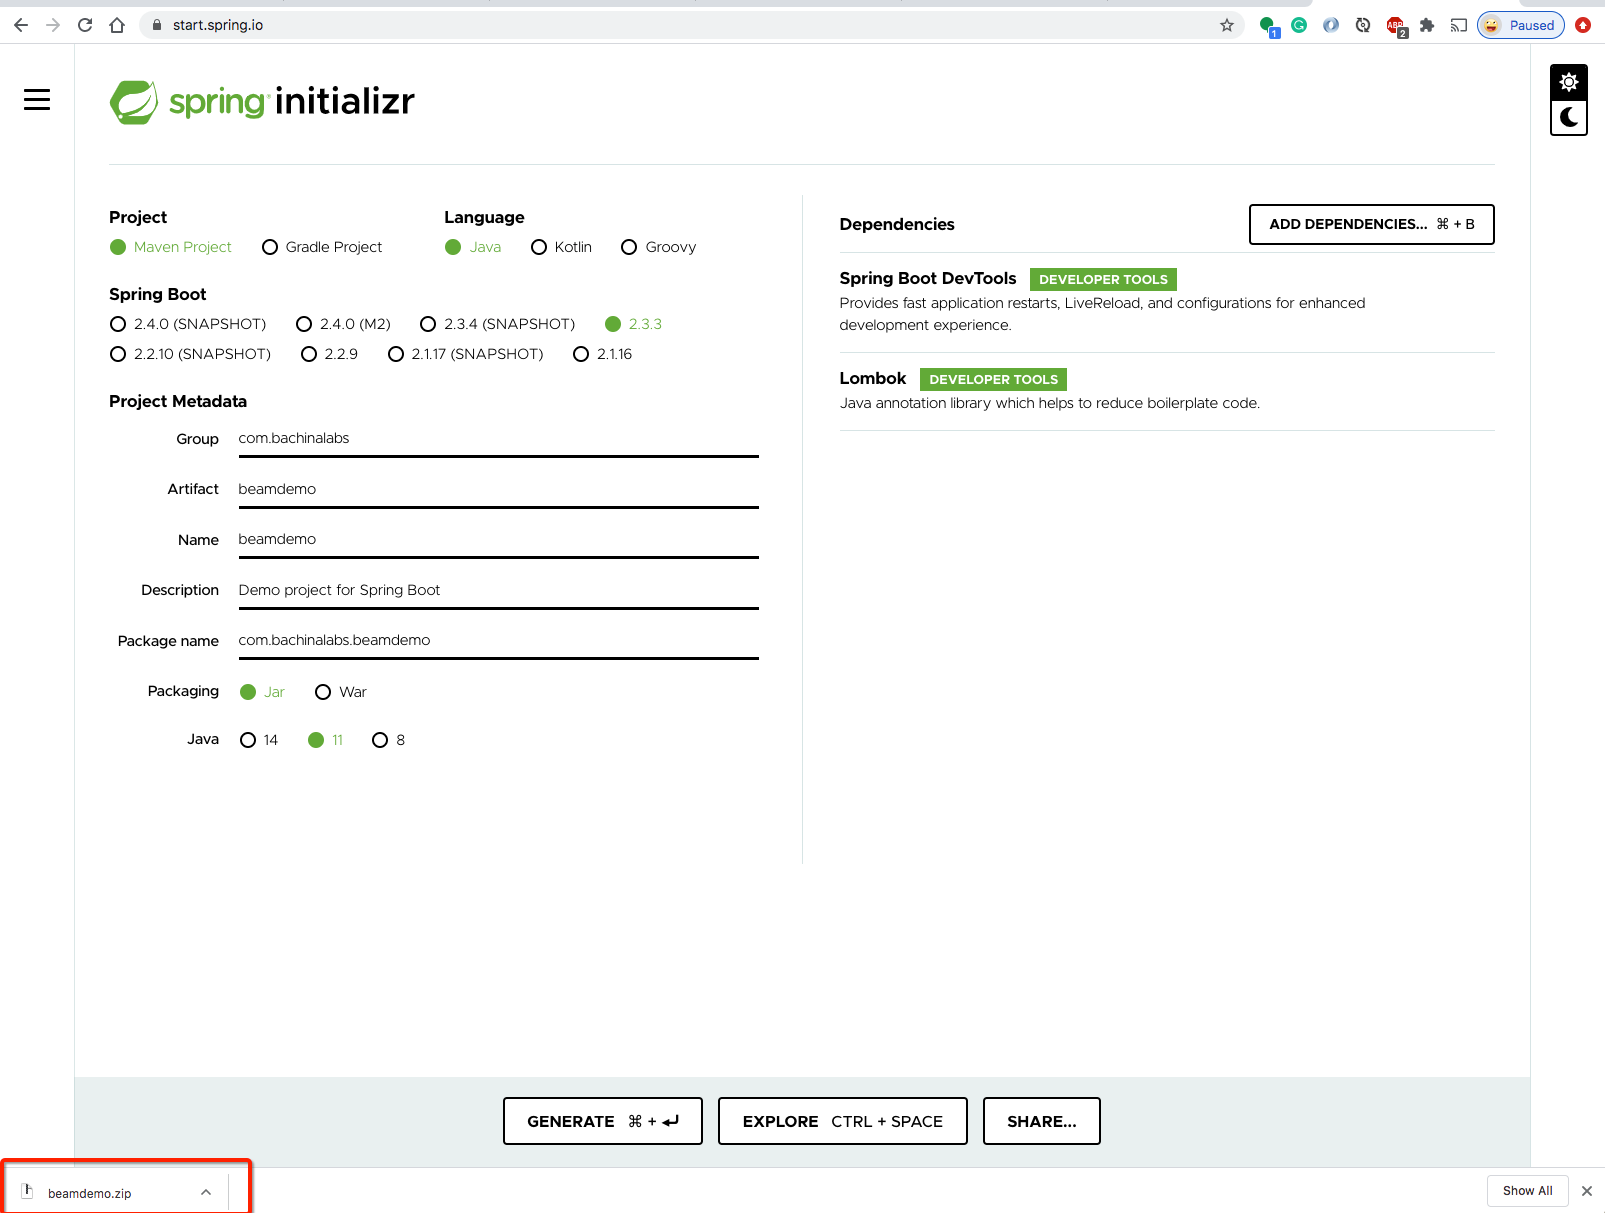
Task: Open downloaded beamdemo.zip file
Action: pos(90,1193)
